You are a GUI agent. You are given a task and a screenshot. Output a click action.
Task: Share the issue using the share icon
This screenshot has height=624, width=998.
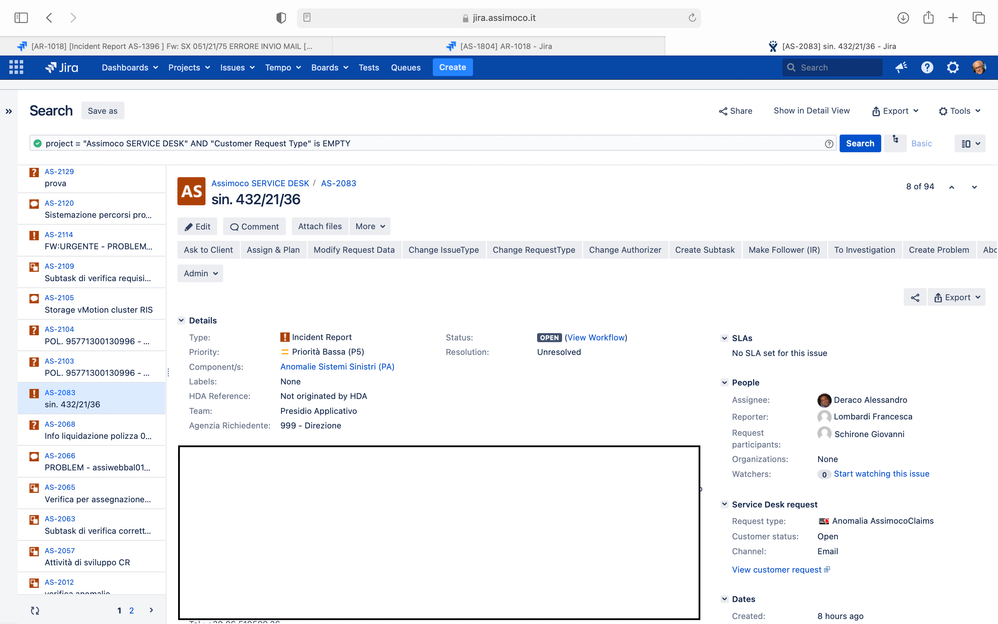coord(915,296)
